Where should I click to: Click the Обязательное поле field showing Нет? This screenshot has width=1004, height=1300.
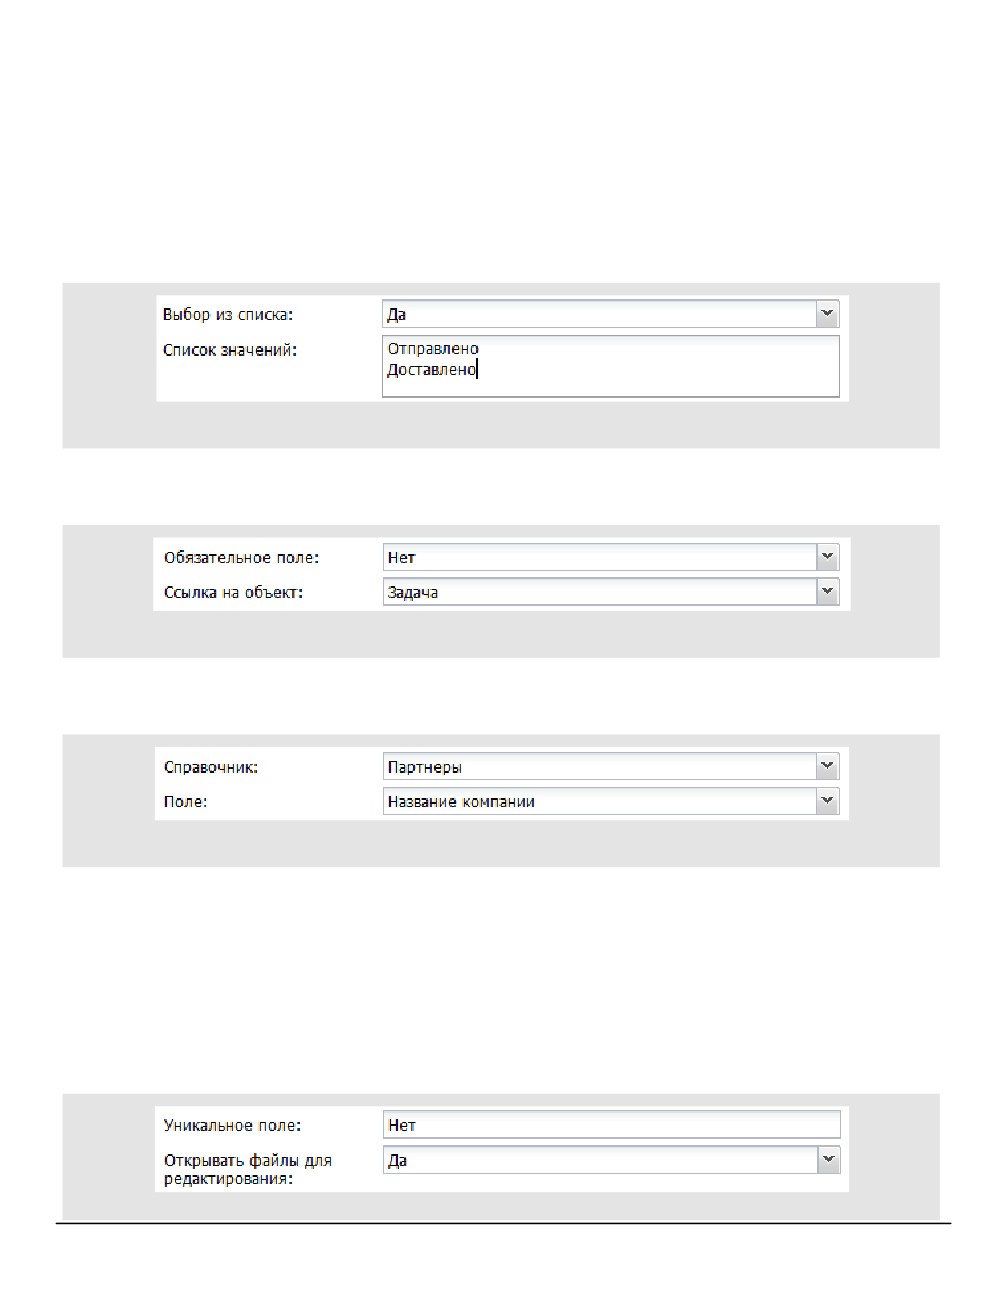coord(610,557)
